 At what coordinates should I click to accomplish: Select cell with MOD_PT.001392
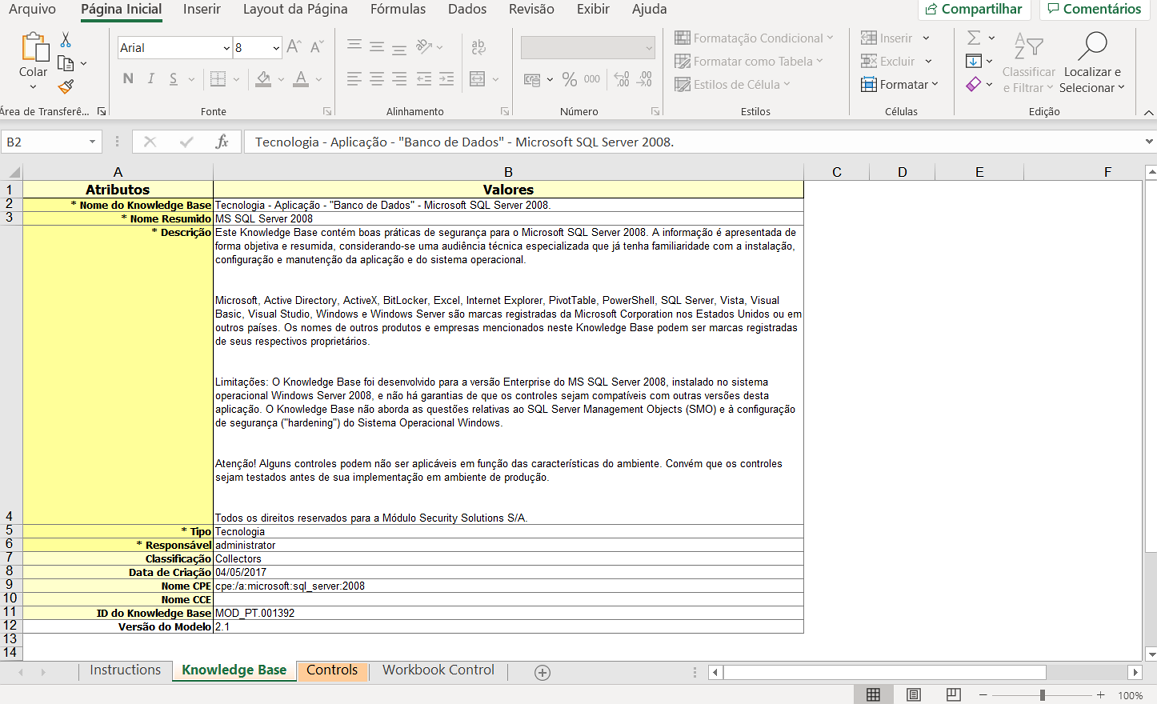click(508, 612)
